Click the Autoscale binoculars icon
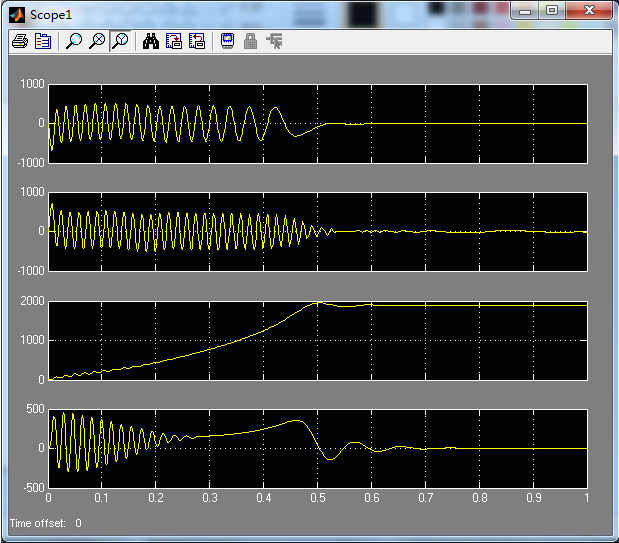This screenshot has height=543, width=619. [x=150, y=41]
